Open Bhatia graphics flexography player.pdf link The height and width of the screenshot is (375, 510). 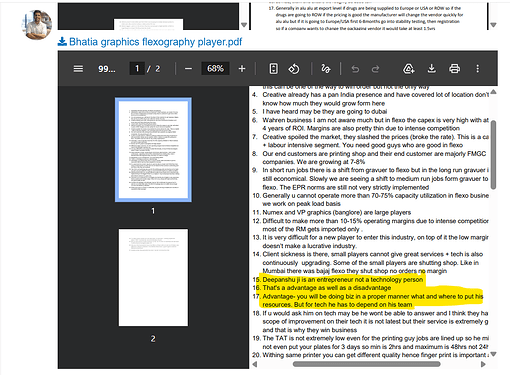(x=155, y=42)
